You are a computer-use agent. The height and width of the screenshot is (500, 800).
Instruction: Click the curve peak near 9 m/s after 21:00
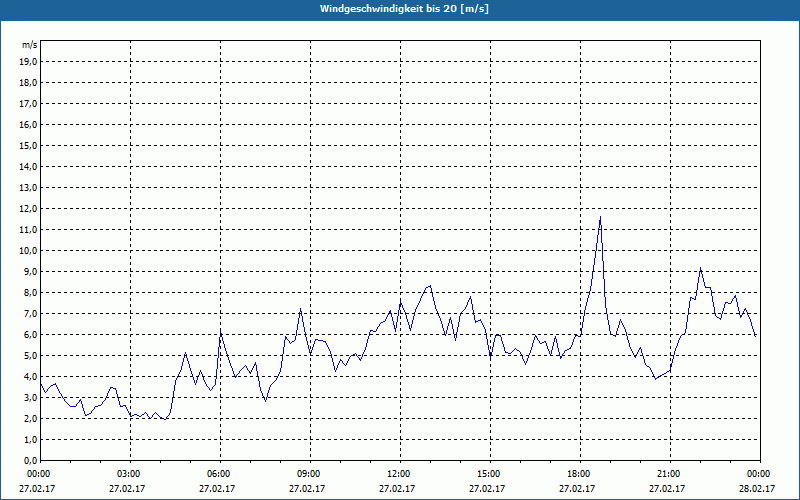(701, 268)
